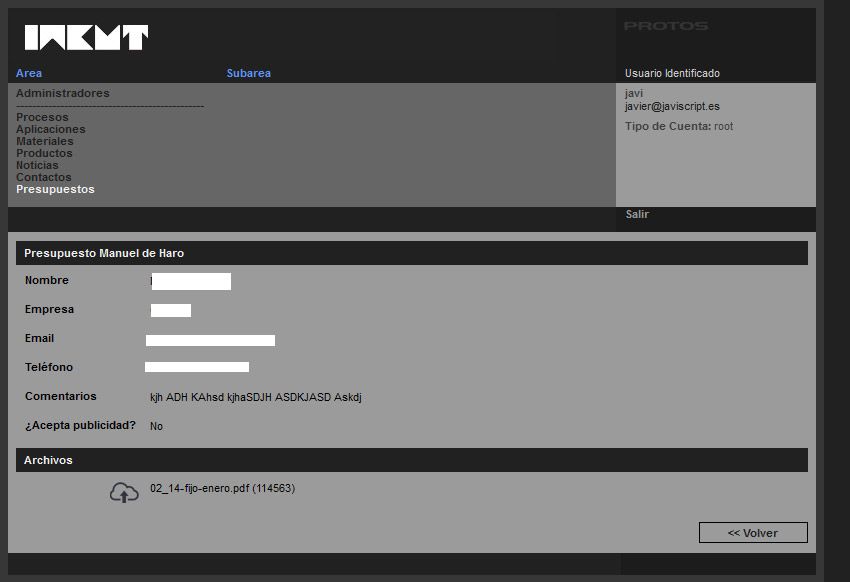Log out using the Salir link
Screen dimensions: 850x582
[x=637, y=214]
